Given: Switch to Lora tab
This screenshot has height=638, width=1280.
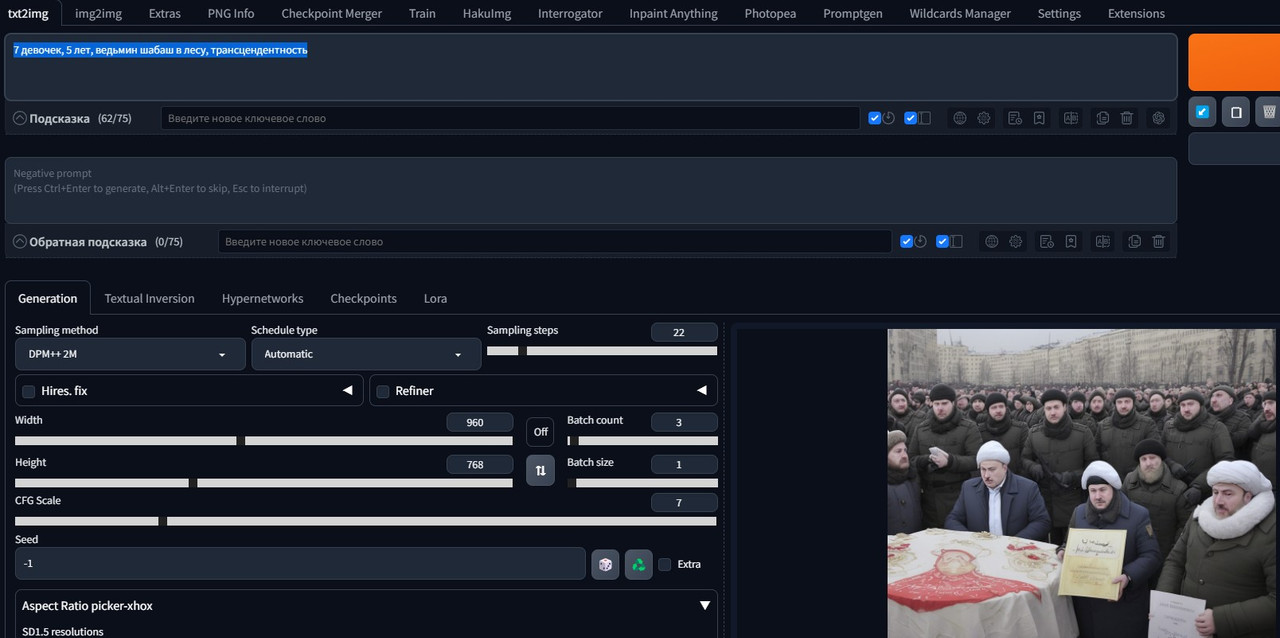Looking at the screenshot, I should [x=435, y=298].
